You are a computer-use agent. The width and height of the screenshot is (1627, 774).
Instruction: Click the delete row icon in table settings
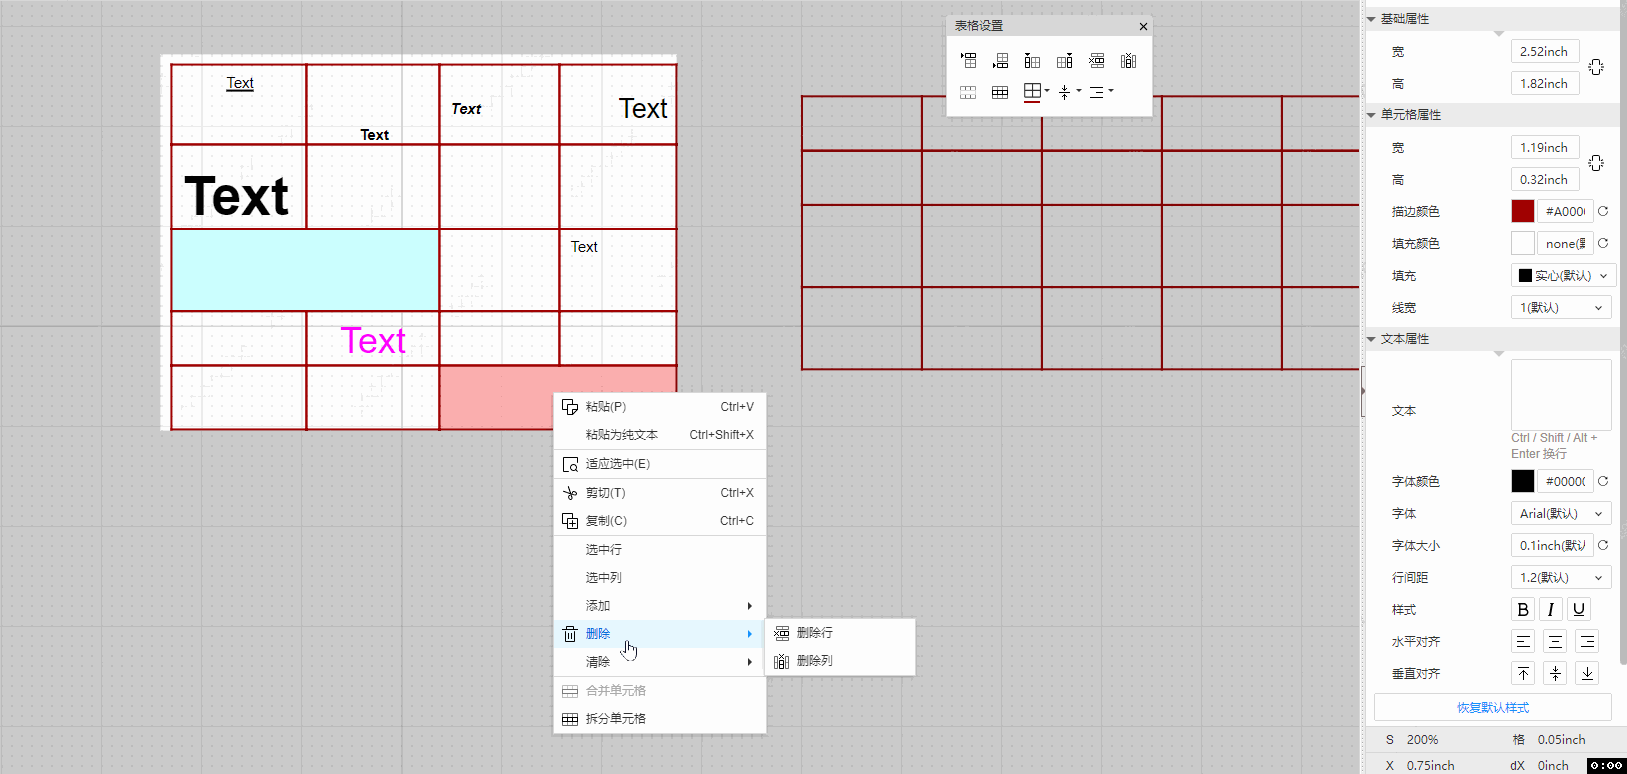click(1096, 61)
